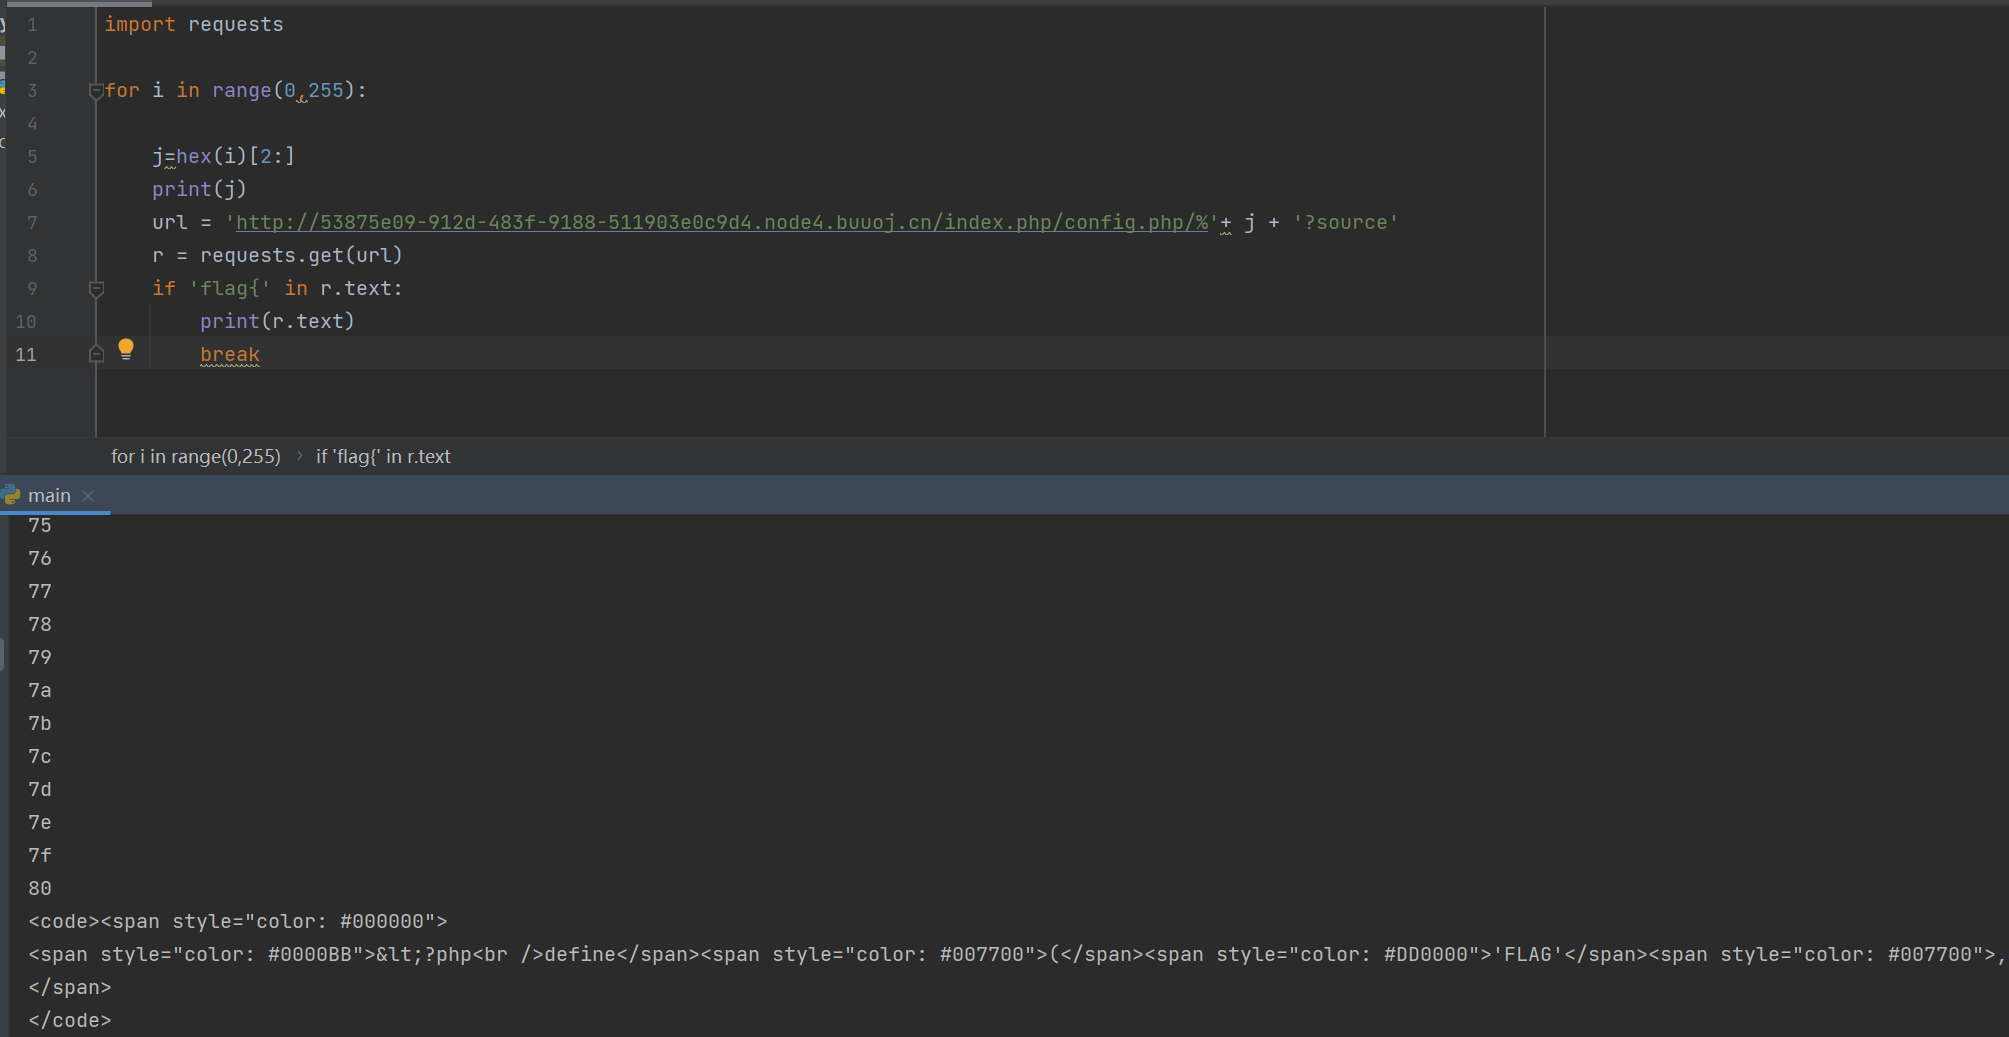The width and height of the screenshot is (2009, 1037).
Task: Click the '?source' string literal
Action: pos(1346,222)
